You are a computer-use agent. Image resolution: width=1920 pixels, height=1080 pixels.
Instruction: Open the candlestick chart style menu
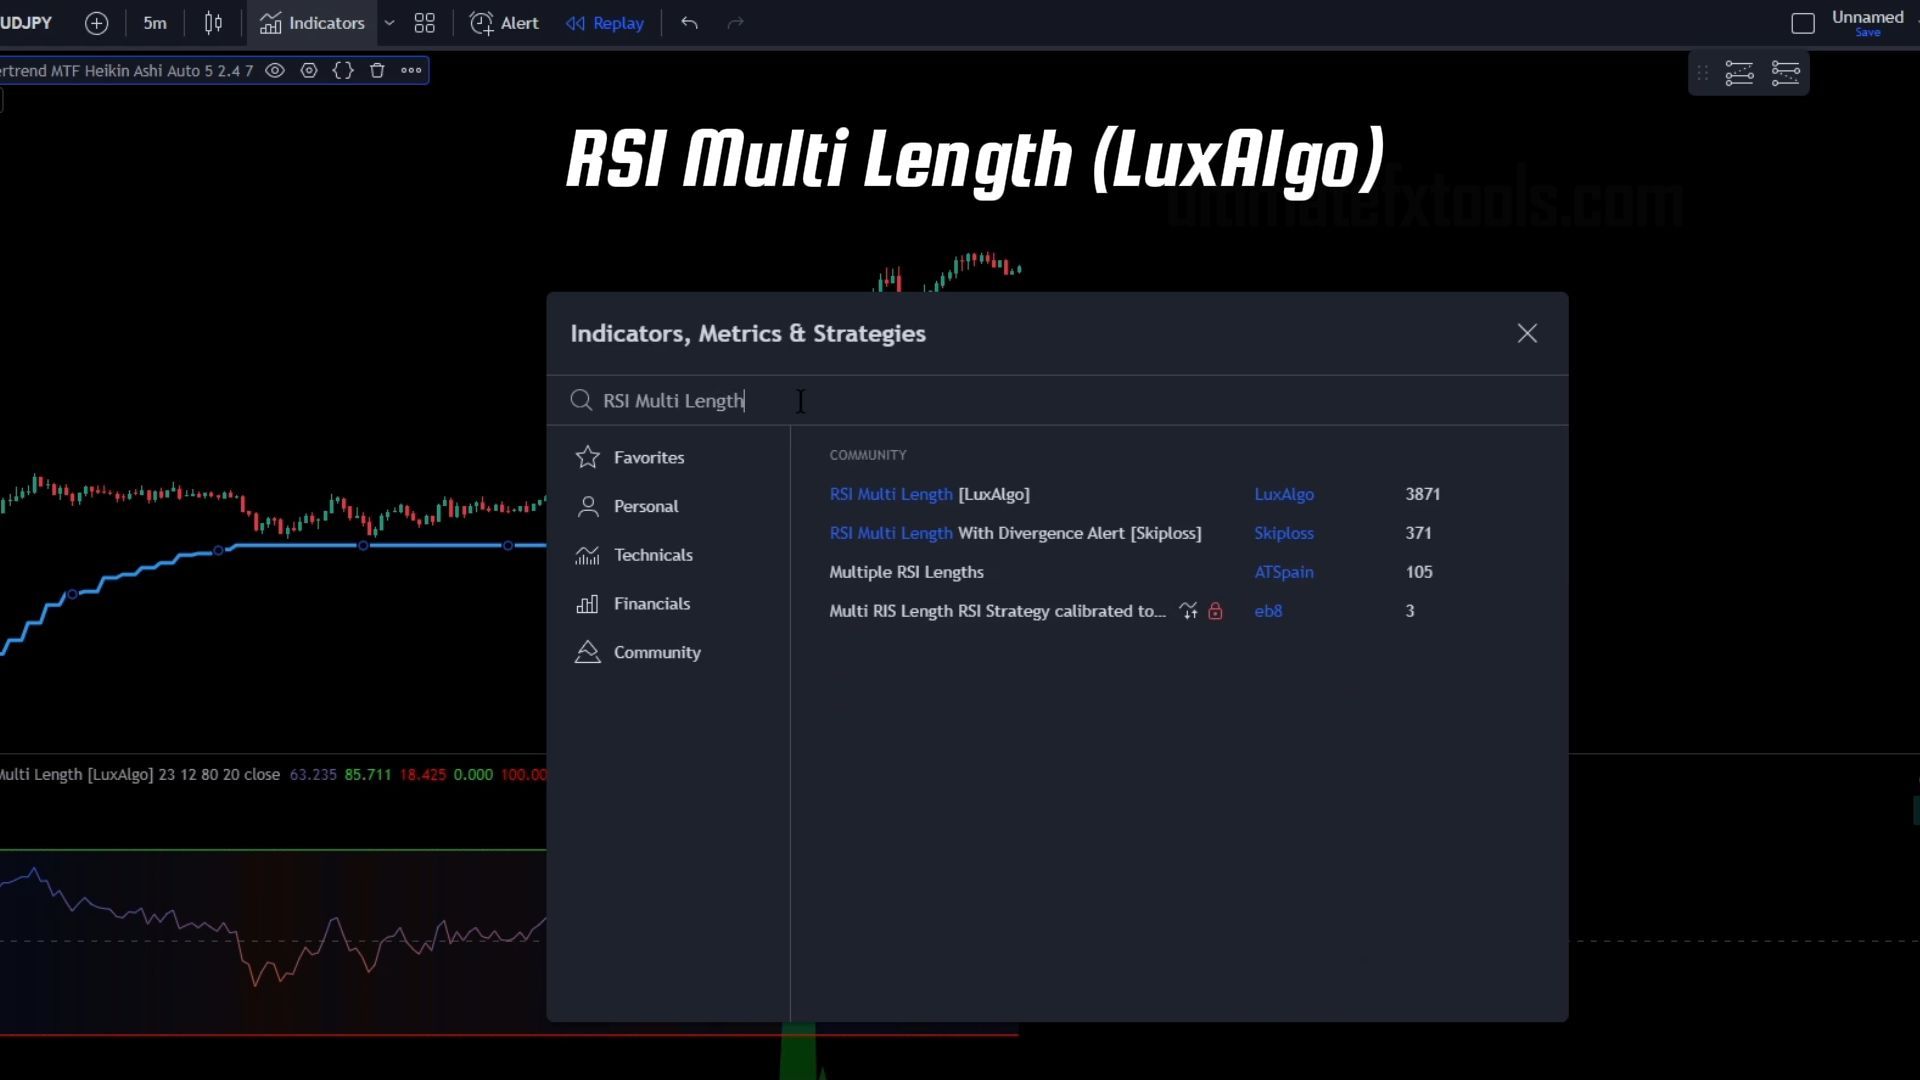213,23
